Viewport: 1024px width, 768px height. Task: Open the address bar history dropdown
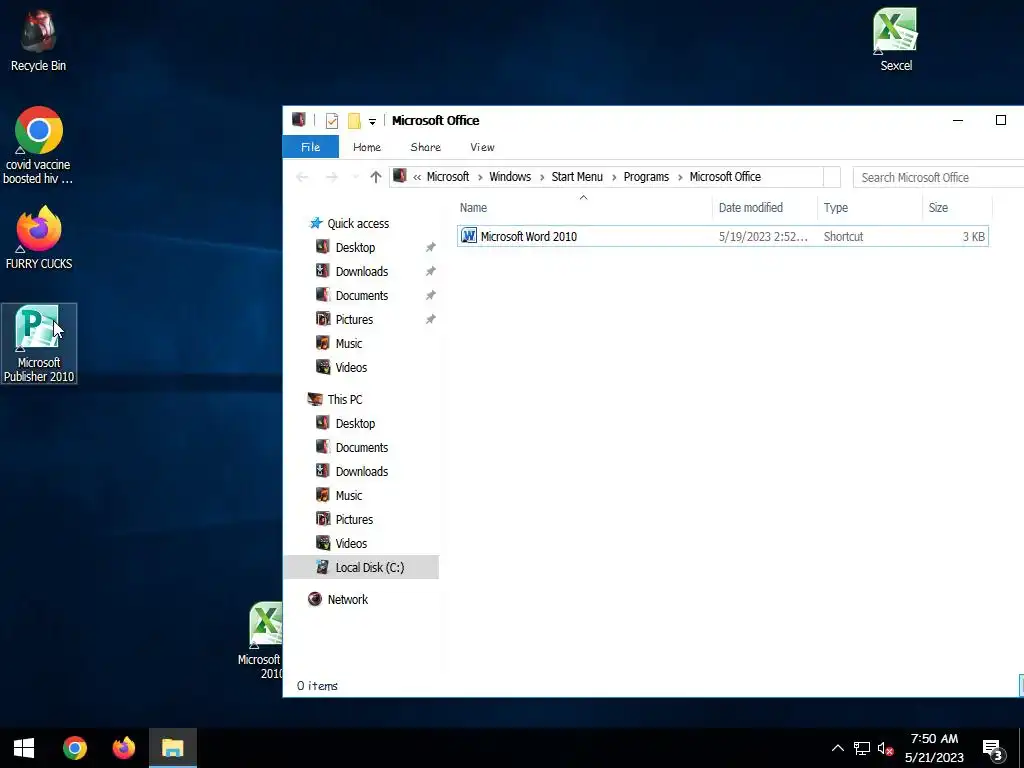pos(831,177)
